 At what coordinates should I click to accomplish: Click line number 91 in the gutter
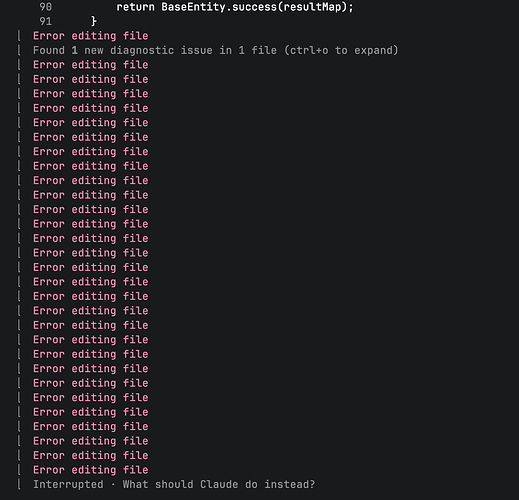[46, 21]
